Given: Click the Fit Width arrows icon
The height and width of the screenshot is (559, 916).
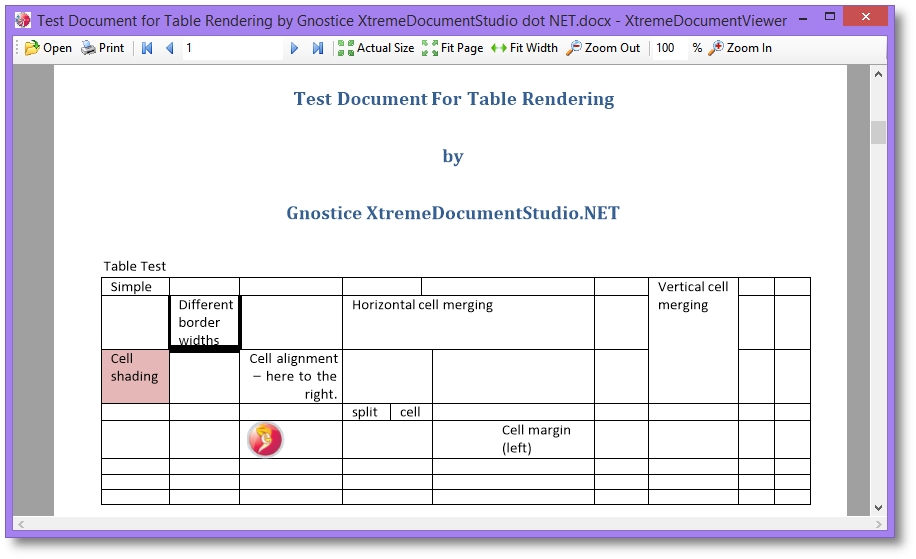Looking at the screenshot, I should 499,48.
